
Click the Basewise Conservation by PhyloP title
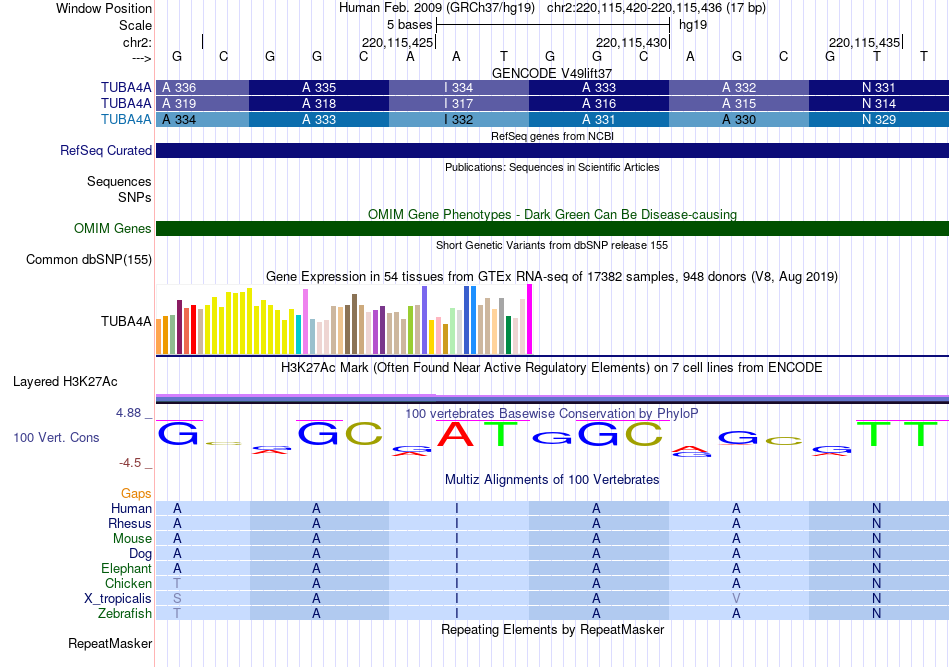552,413
